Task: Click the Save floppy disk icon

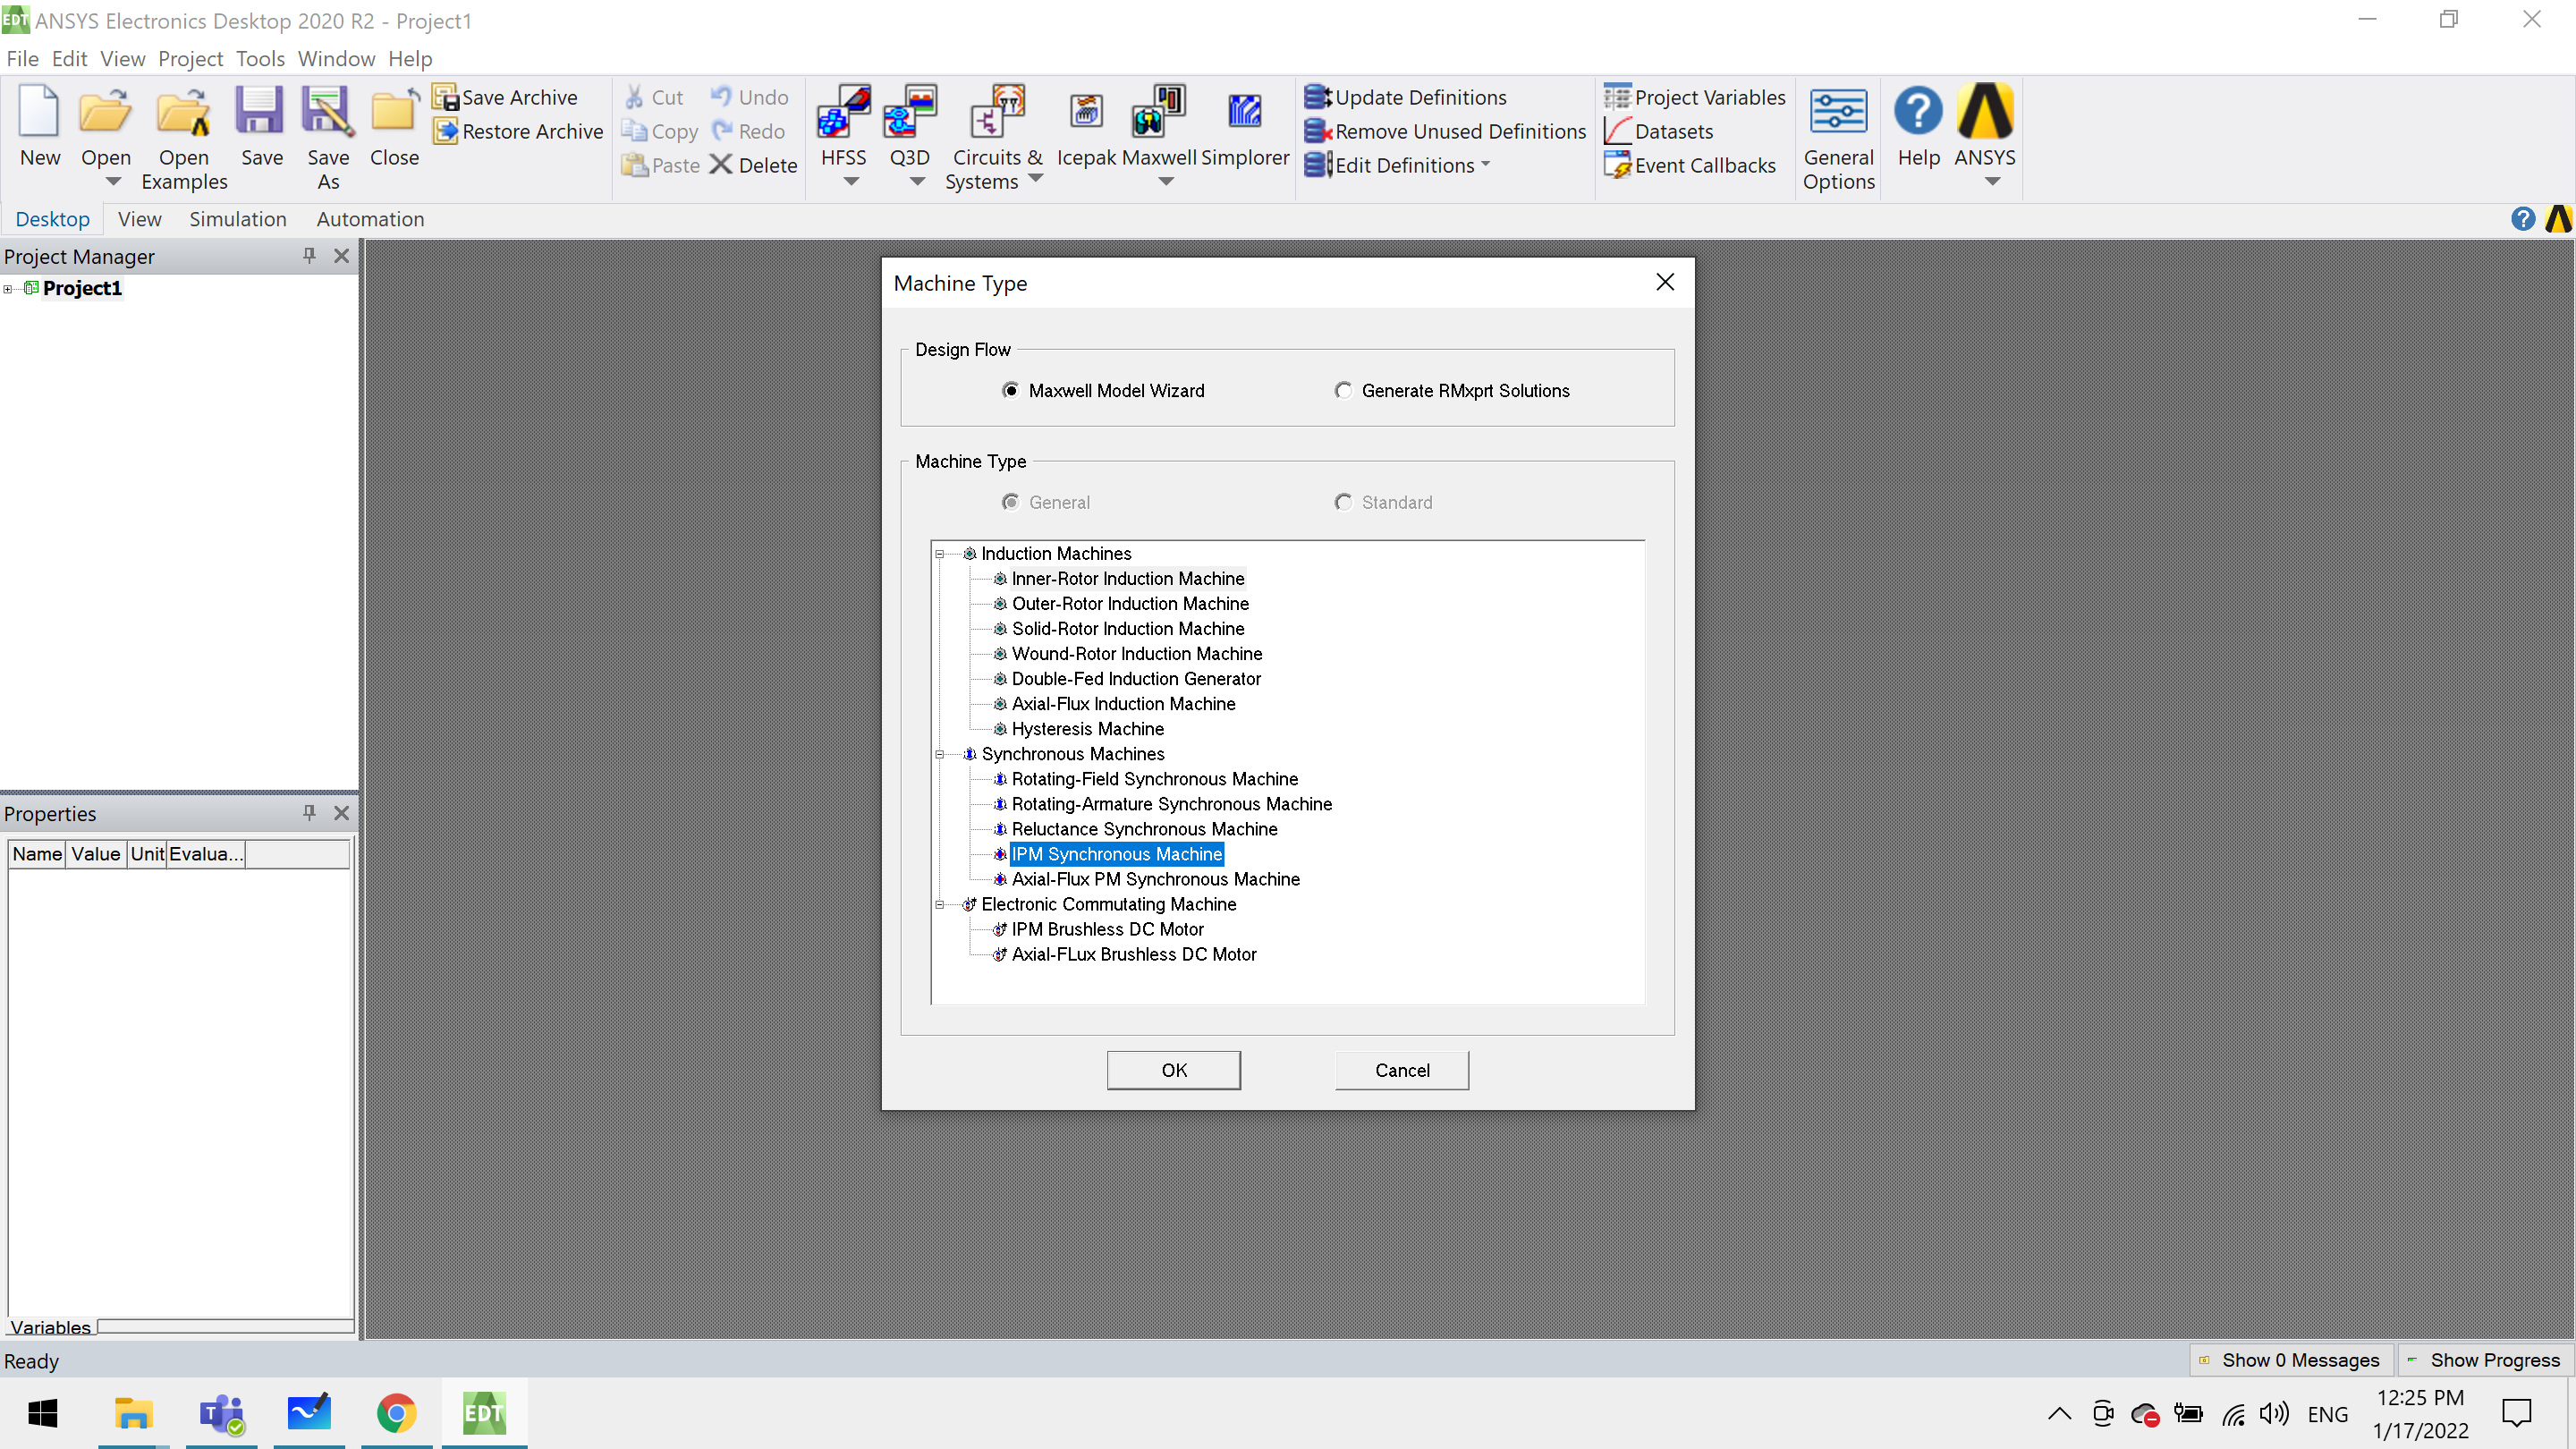Action: click(260, 112)
